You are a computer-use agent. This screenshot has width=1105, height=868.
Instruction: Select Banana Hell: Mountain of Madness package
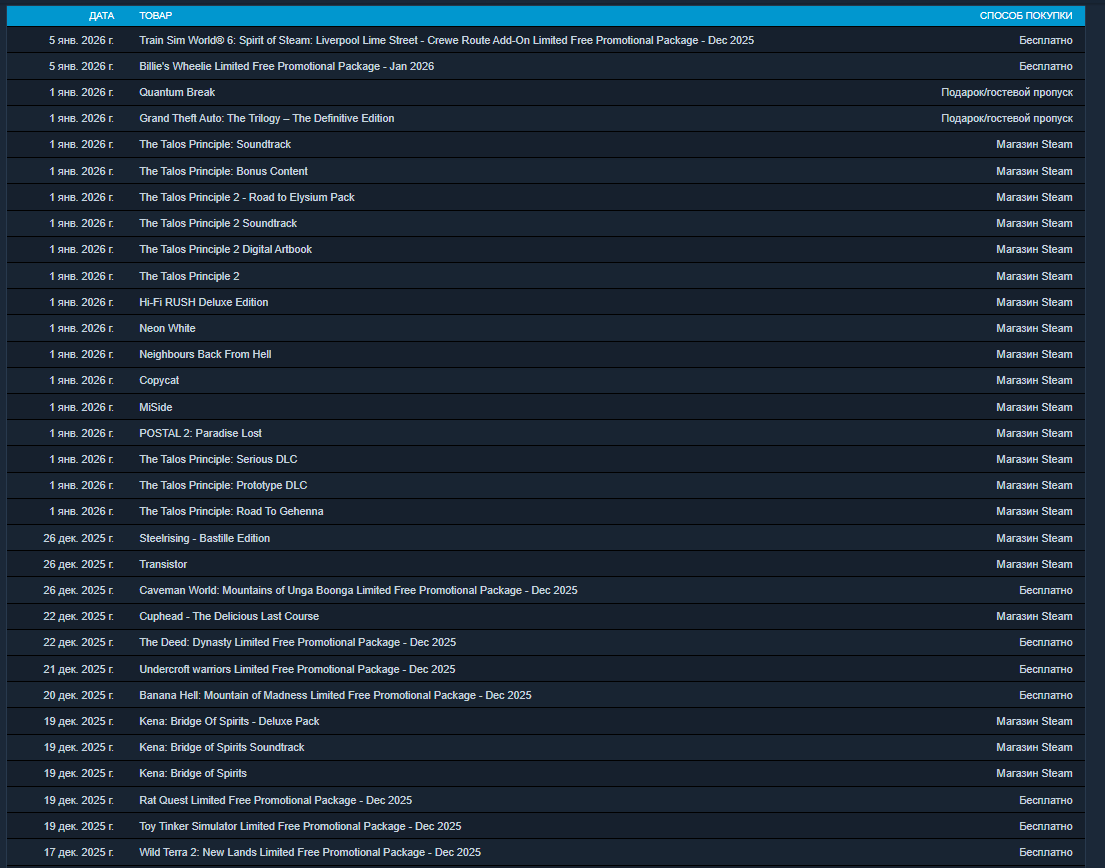point(546,695)
